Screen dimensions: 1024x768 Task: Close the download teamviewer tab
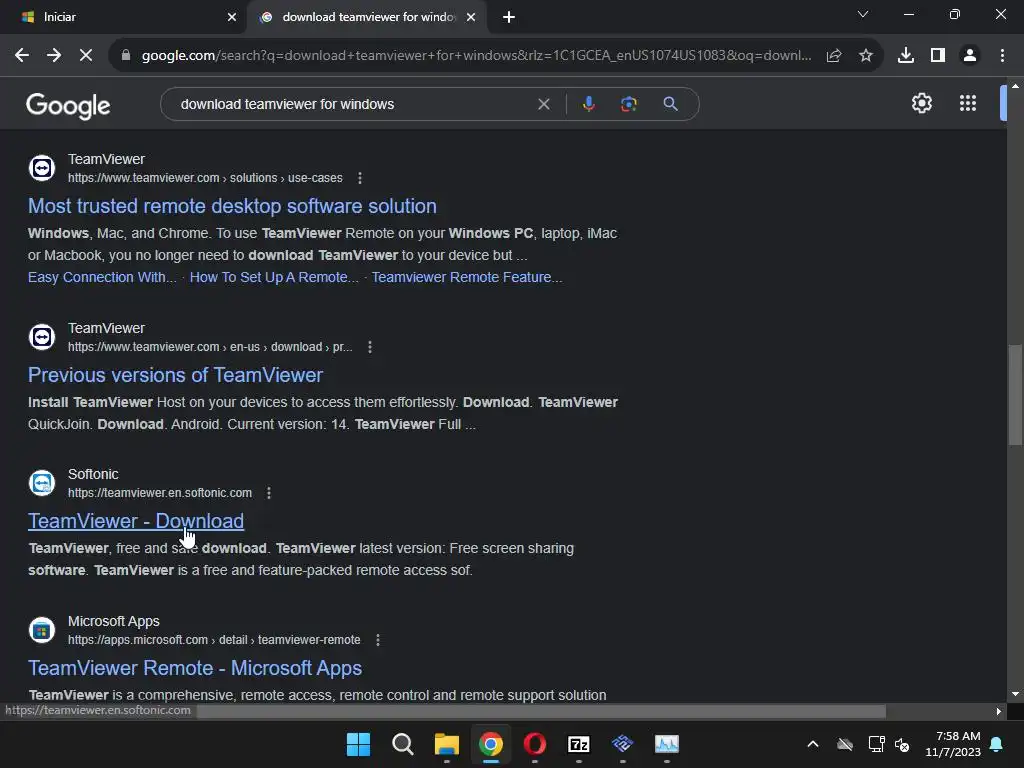coord(471,17)
